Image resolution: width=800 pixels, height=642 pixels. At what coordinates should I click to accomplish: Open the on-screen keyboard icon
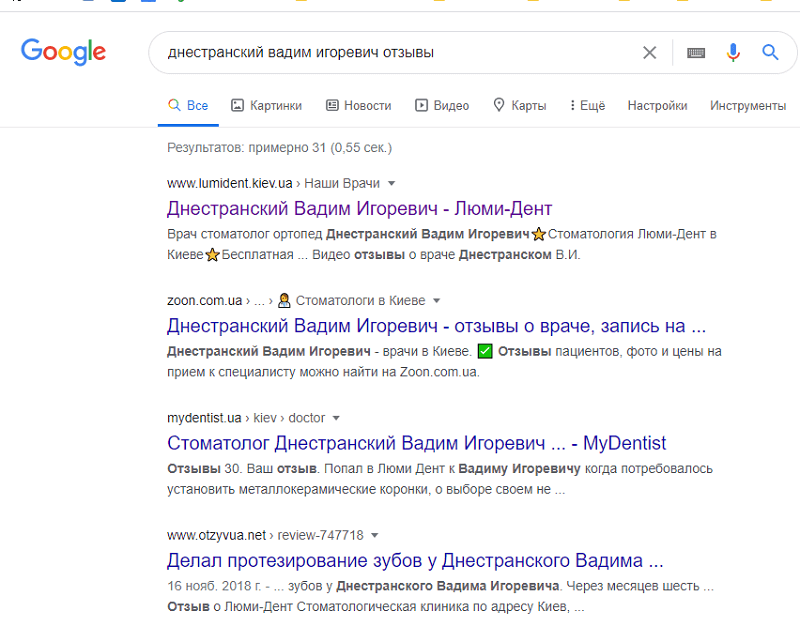click(x=696, y=53)
